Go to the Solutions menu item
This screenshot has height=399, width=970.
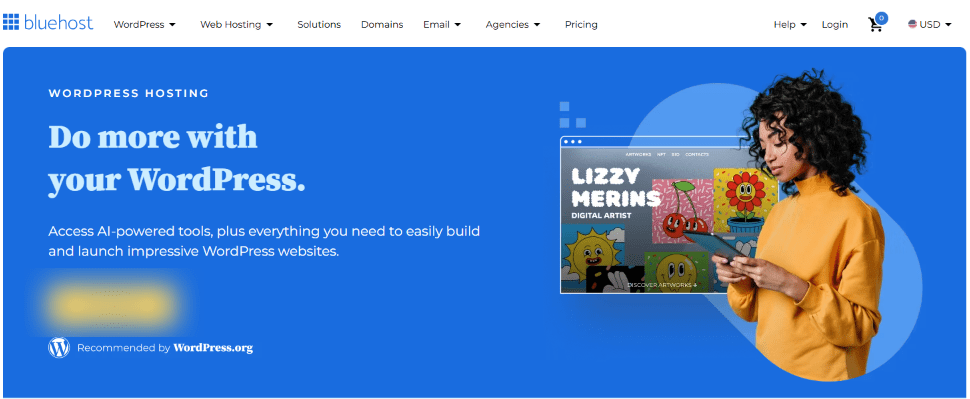coord(319,25)
